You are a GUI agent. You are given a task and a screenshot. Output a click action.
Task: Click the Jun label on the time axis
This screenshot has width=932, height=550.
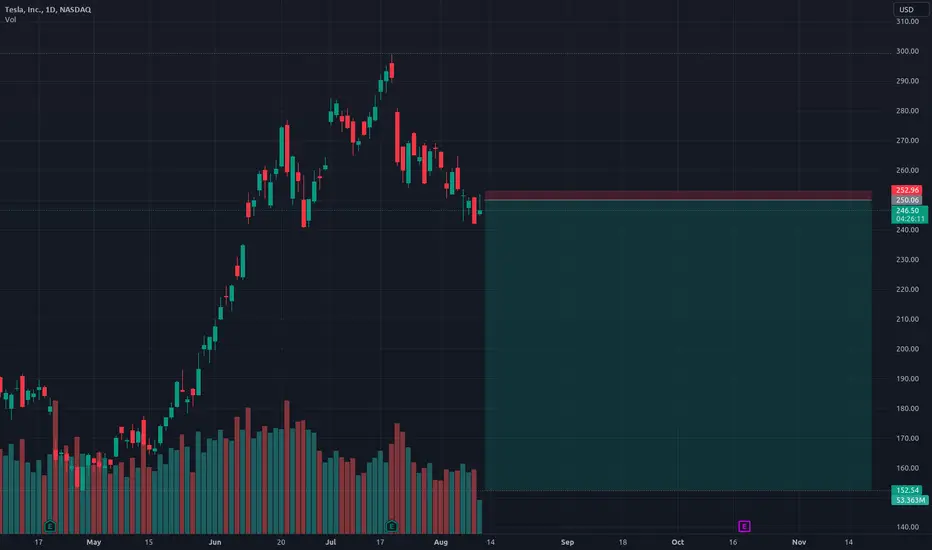[x=215, y=542]
